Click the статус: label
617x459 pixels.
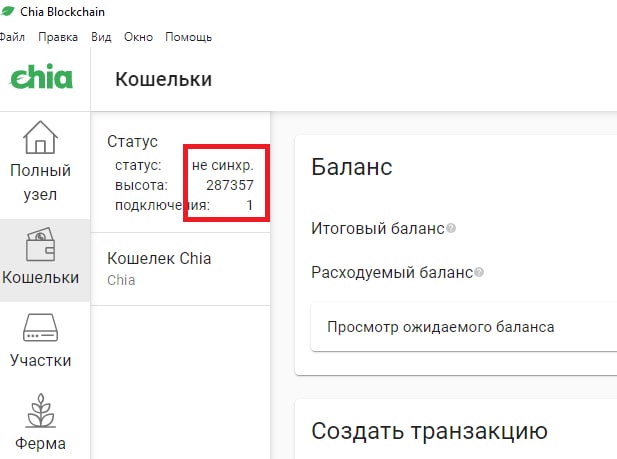138,165
